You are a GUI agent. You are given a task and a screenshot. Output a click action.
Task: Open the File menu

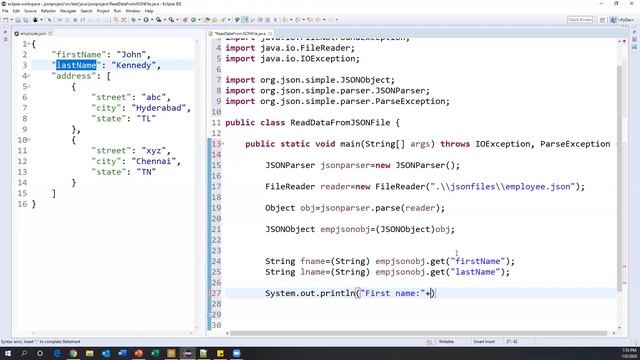click(x=5, y=11)
